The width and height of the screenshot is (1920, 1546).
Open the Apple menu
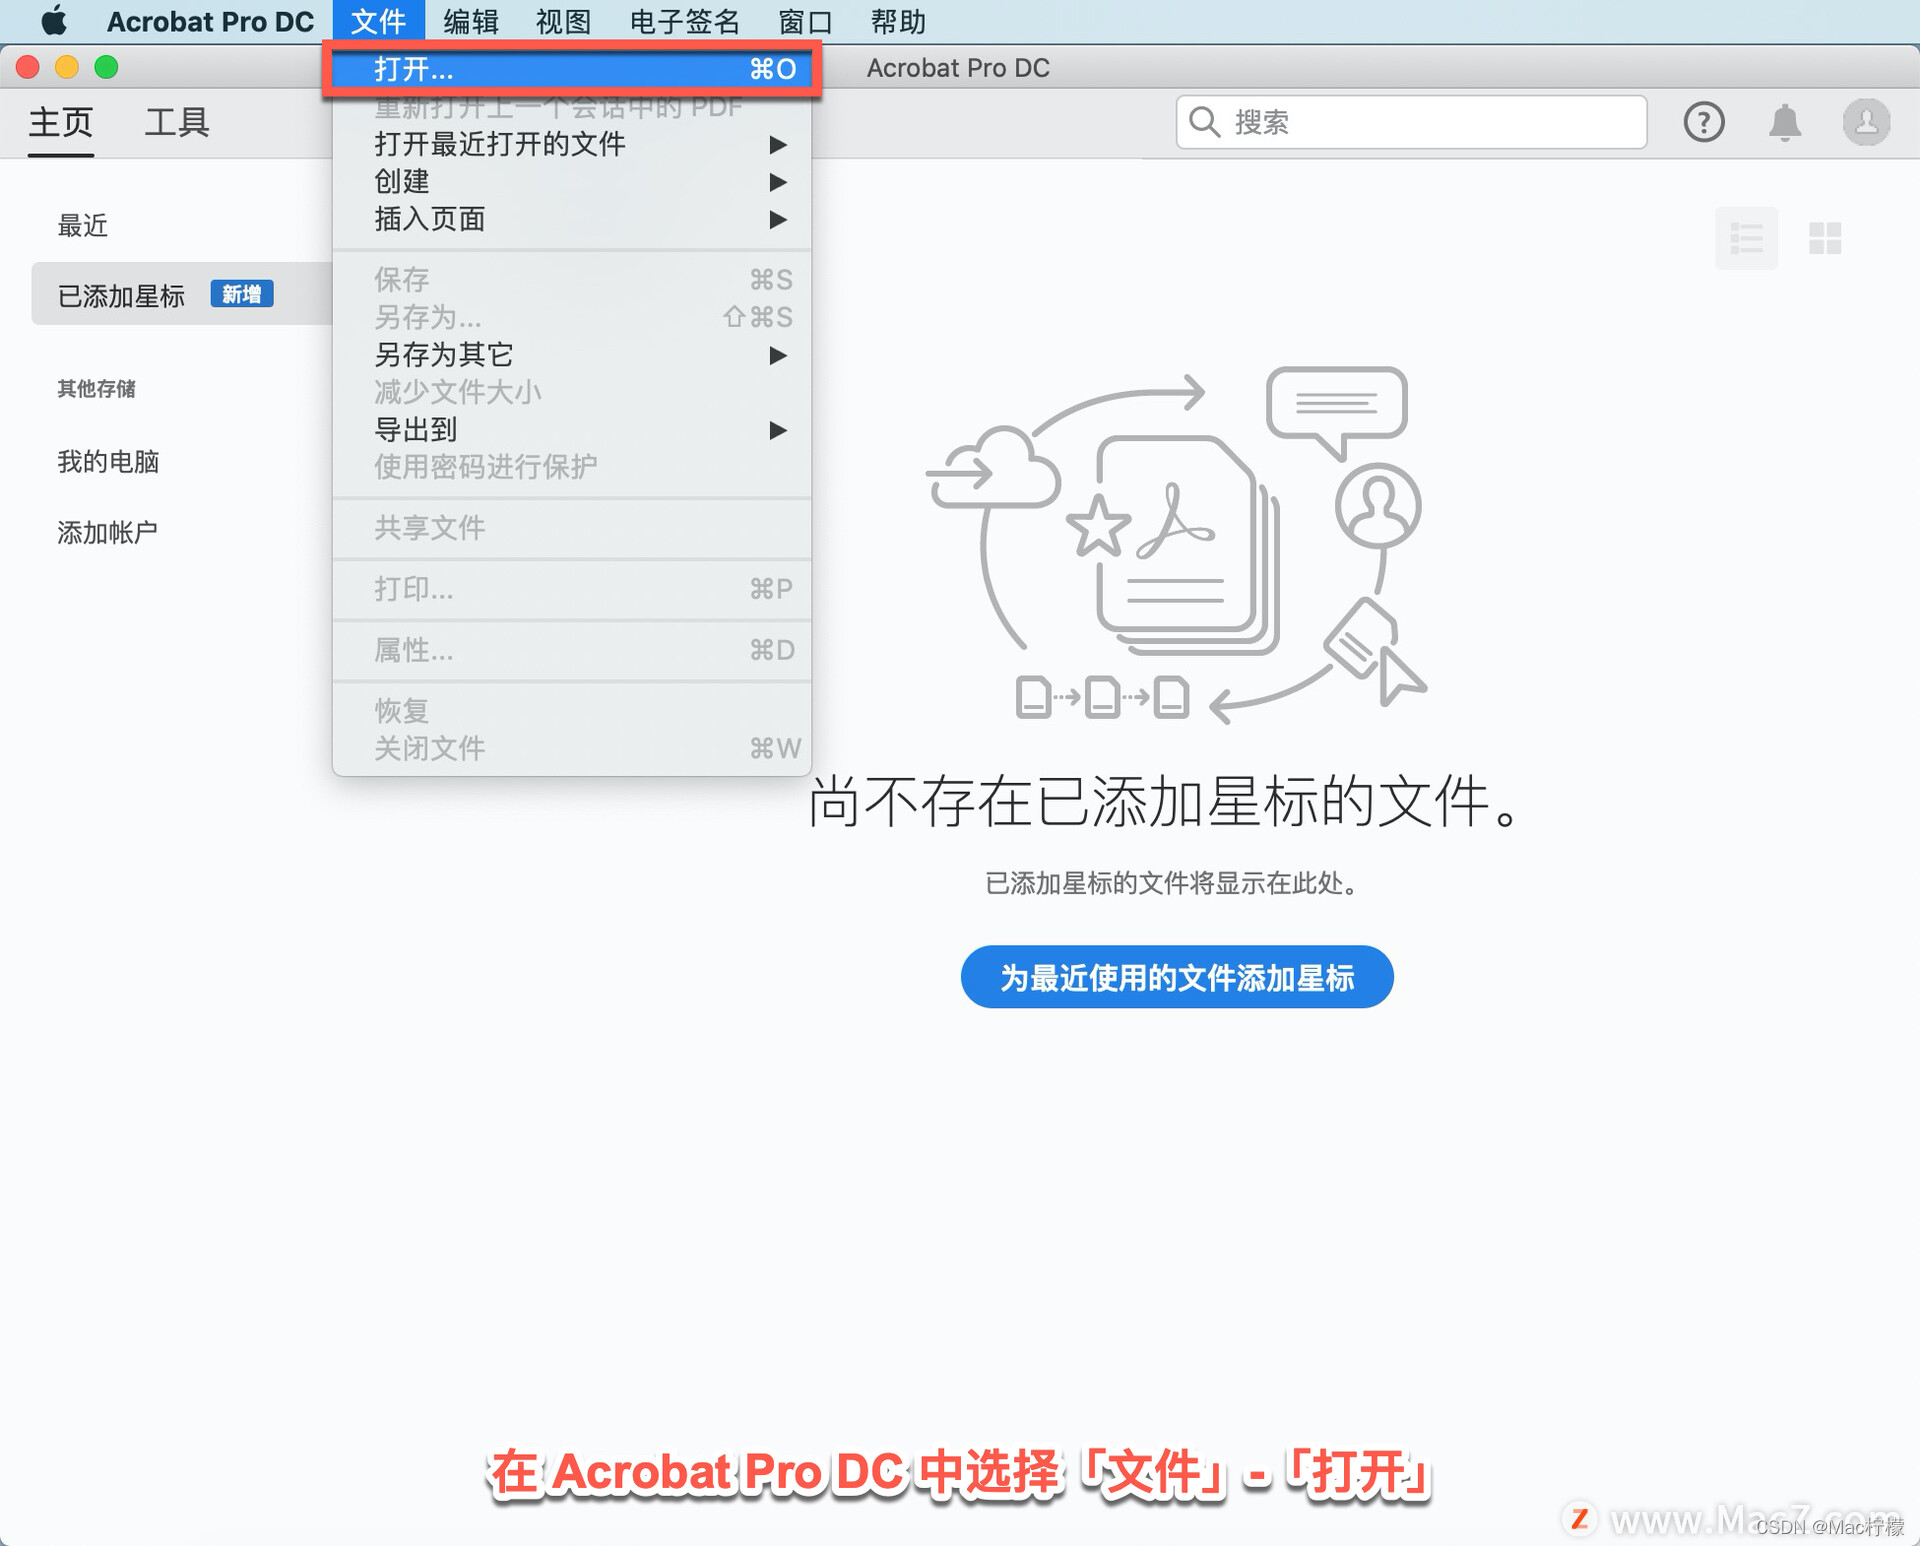tap(54, 21)
